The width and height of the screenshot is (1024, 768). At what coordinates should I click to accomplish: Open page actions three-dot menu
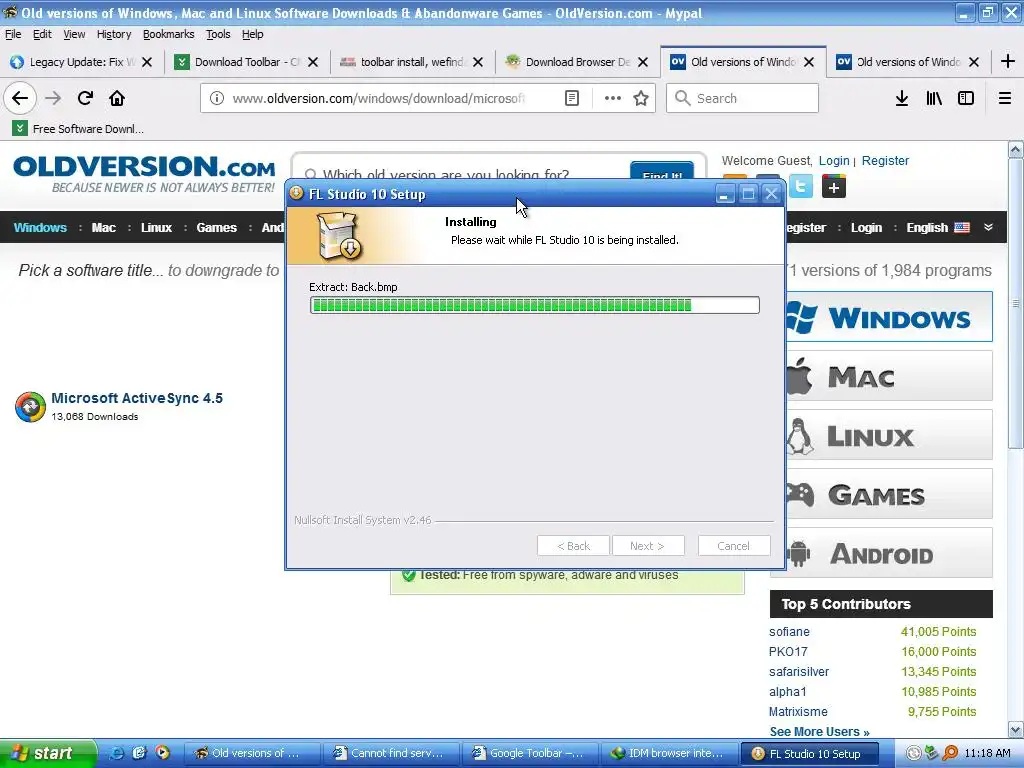coord(613,98)
